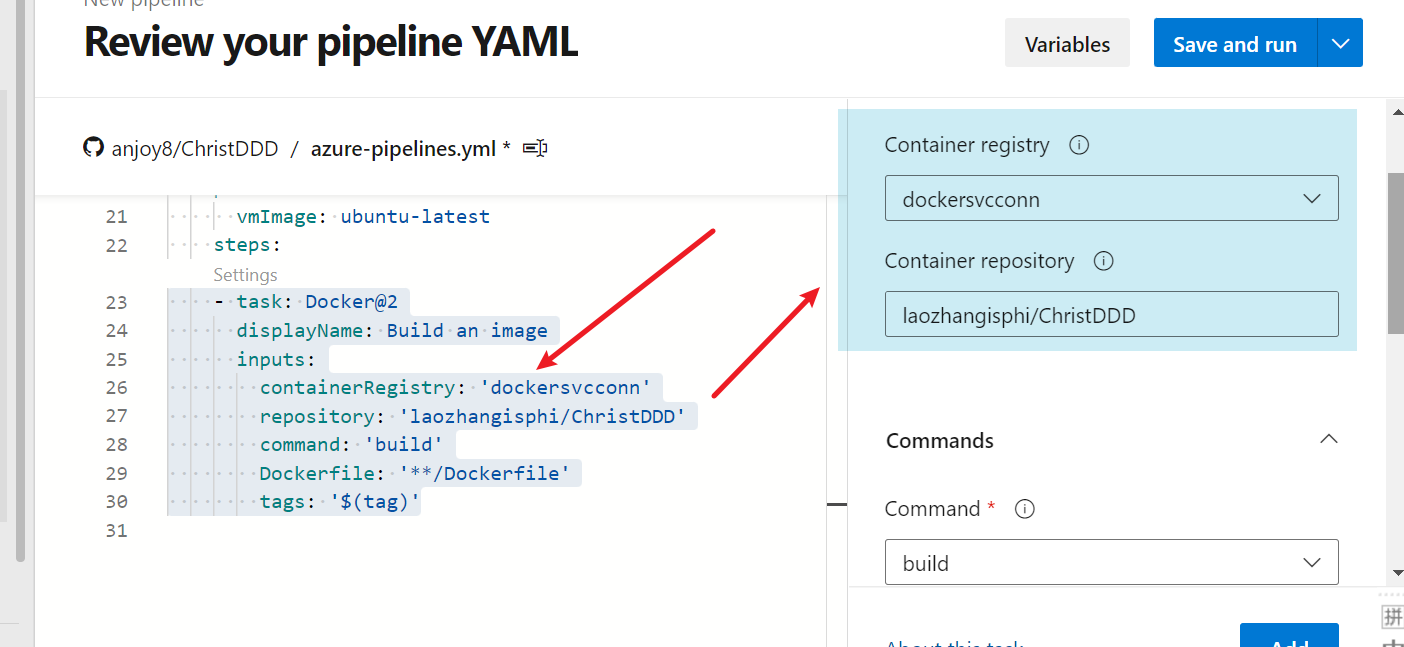Collapse the Commands section chevron
Viewport: 1404px width, 647px height.
(x=1328, y=440)
